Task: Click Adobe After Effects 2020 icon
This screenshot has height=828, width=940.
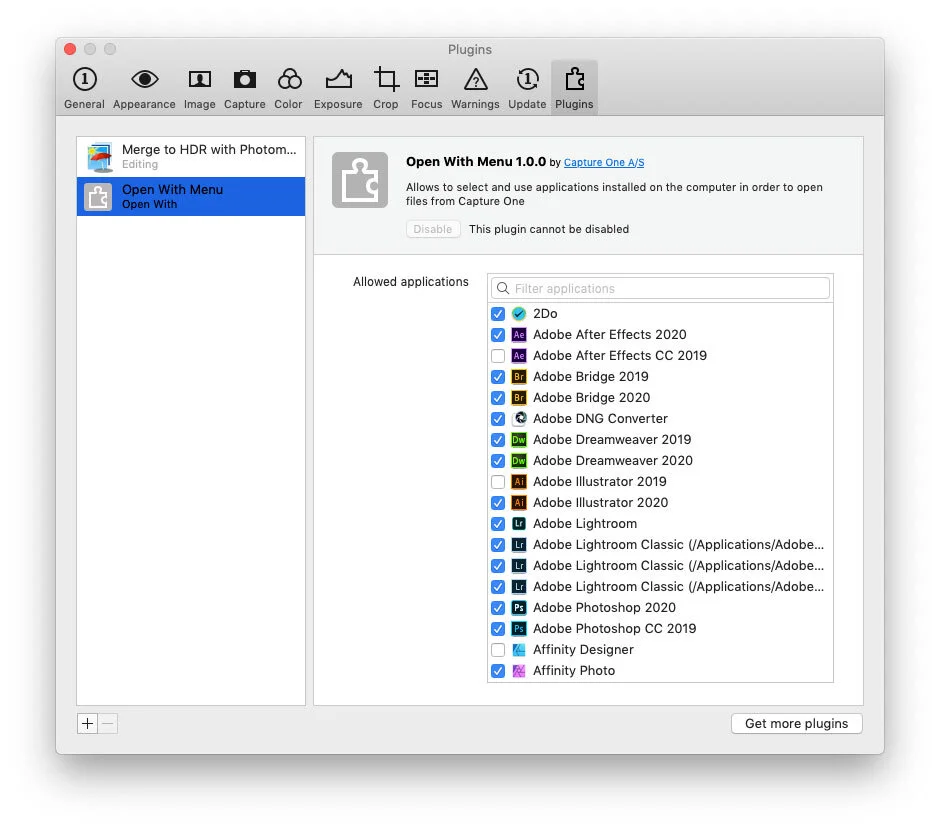Action: [x=519, y=335]
